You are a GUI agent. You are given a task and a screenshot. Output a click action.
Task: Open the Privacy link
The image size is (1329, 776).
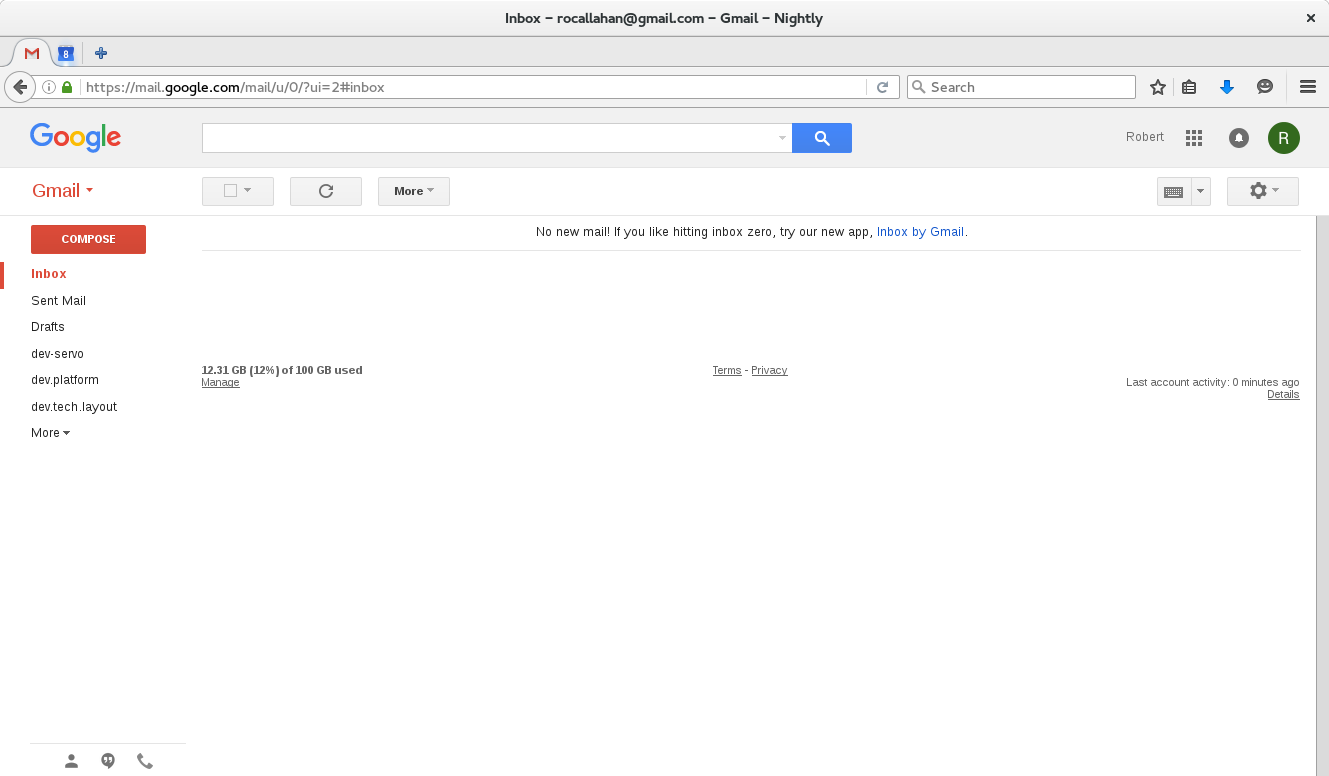point(769,371)
